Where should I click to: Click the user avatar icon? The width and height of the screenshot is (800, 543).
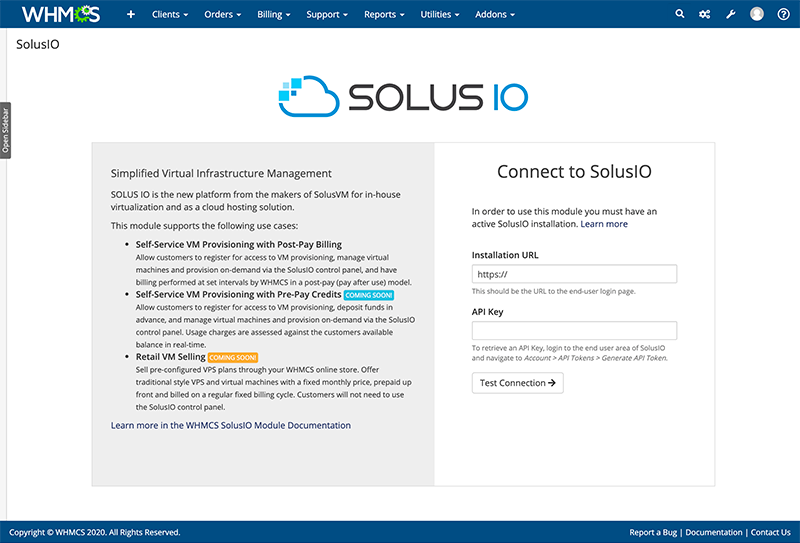[756, 15]
